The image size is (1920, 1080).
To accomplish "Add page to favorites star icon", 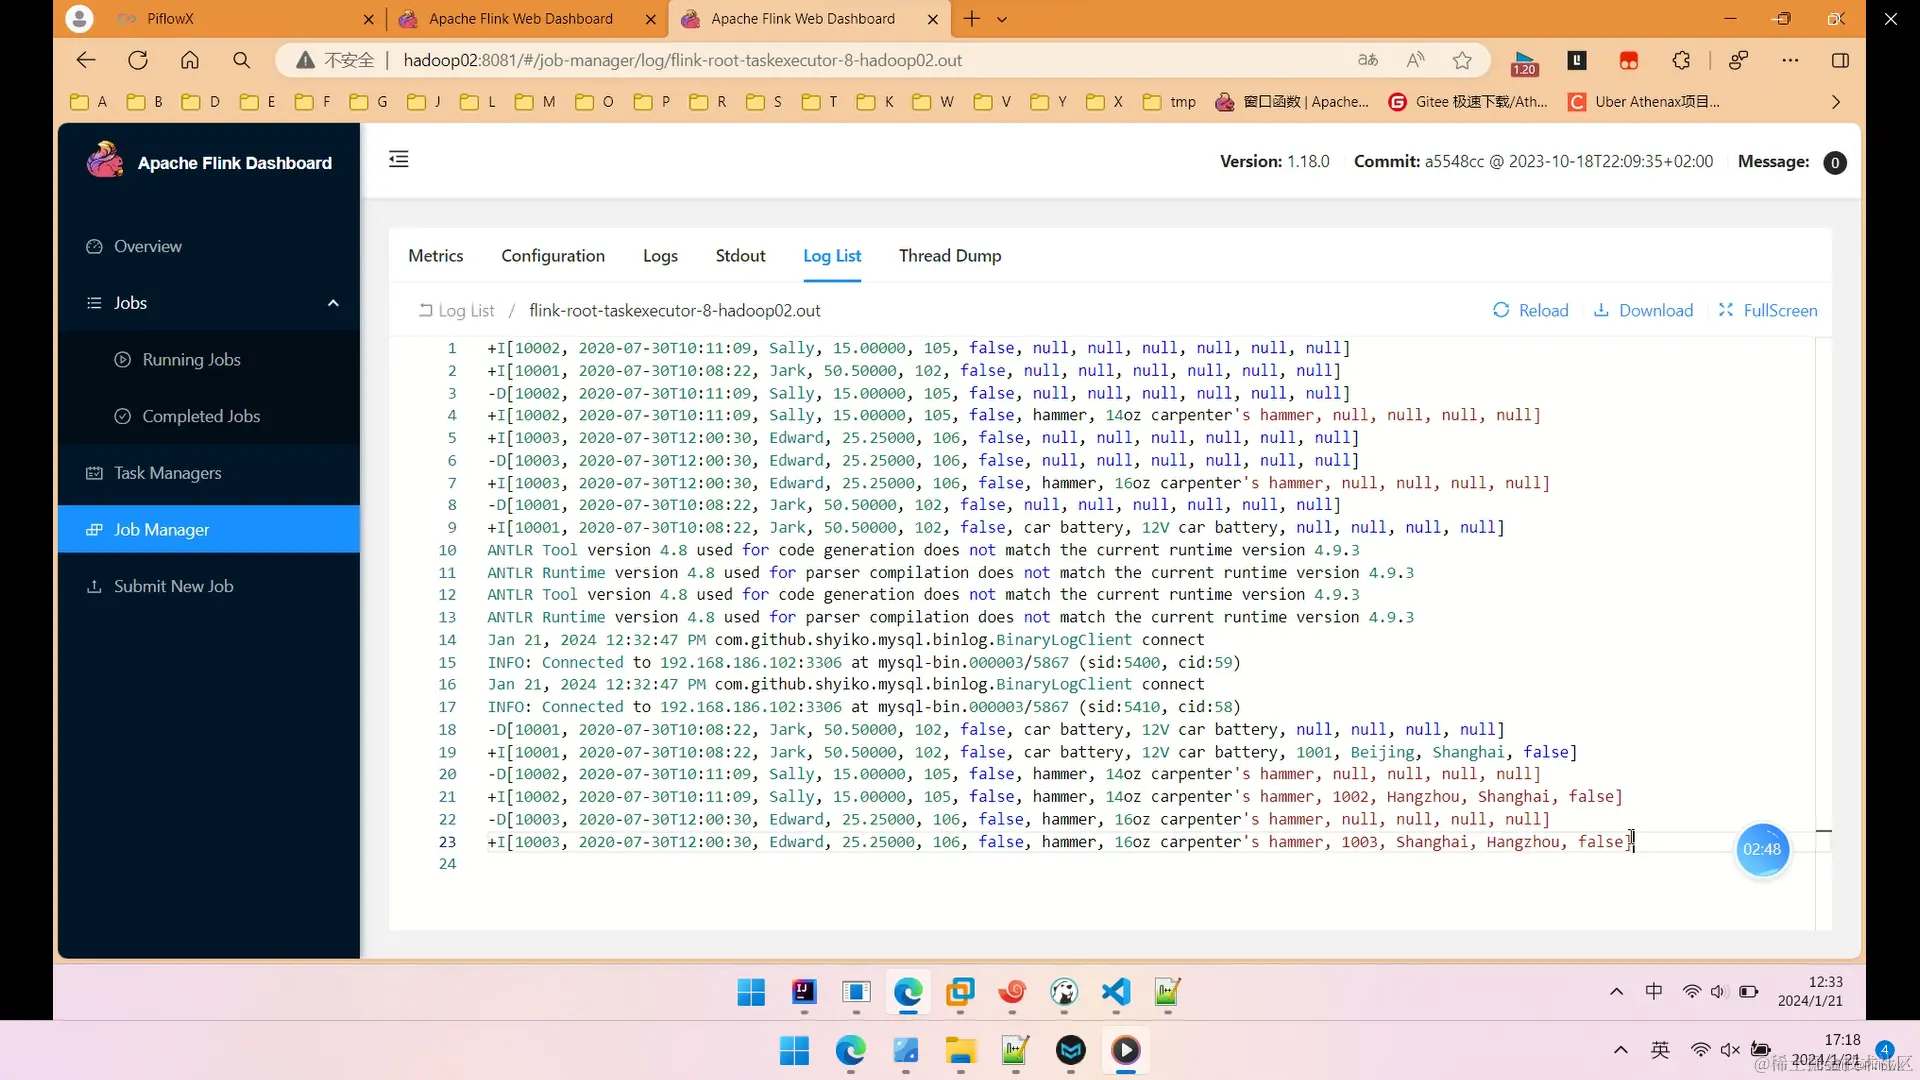I will 1462,60.
